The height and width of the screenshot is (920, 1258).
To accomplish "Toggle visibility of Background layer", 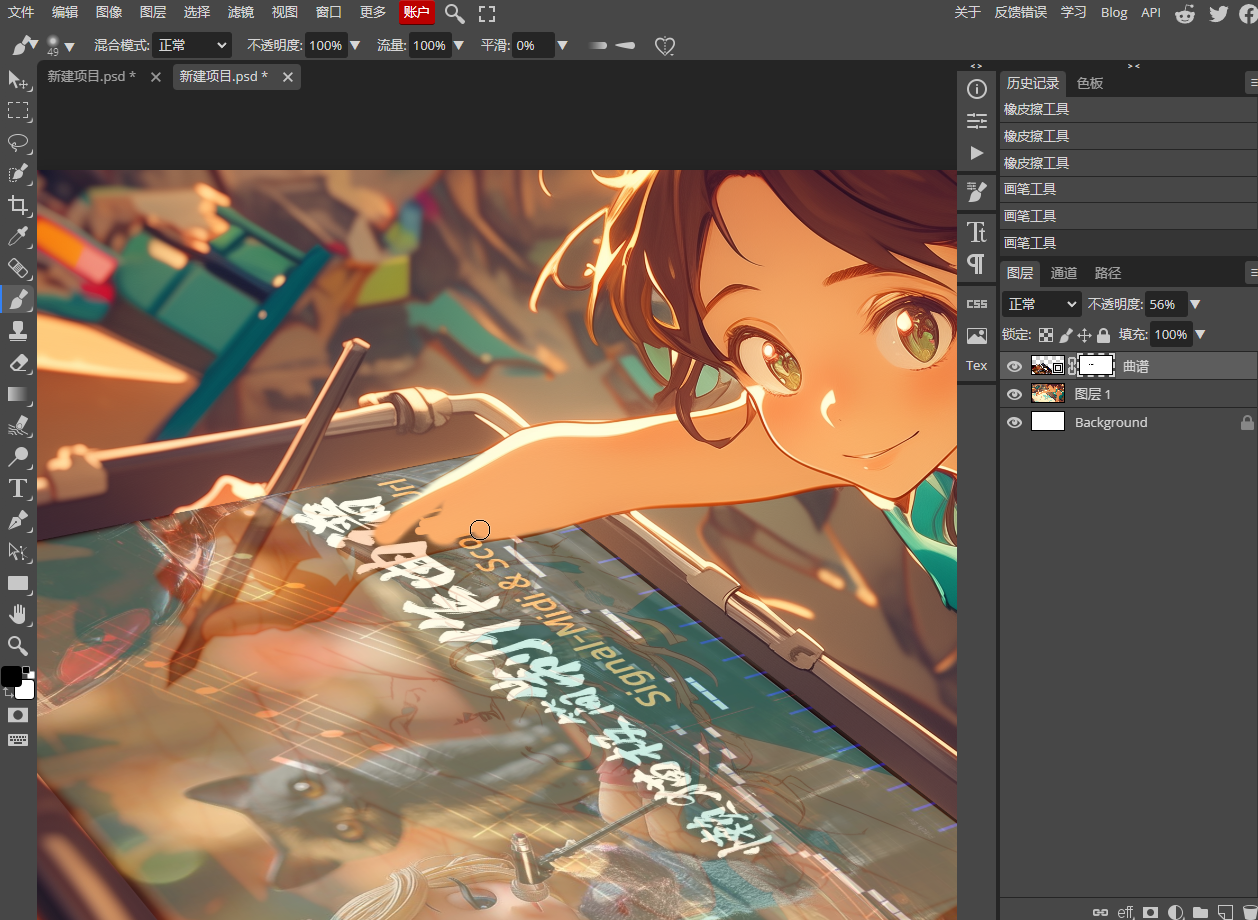I will click(x=1014, y=422).
